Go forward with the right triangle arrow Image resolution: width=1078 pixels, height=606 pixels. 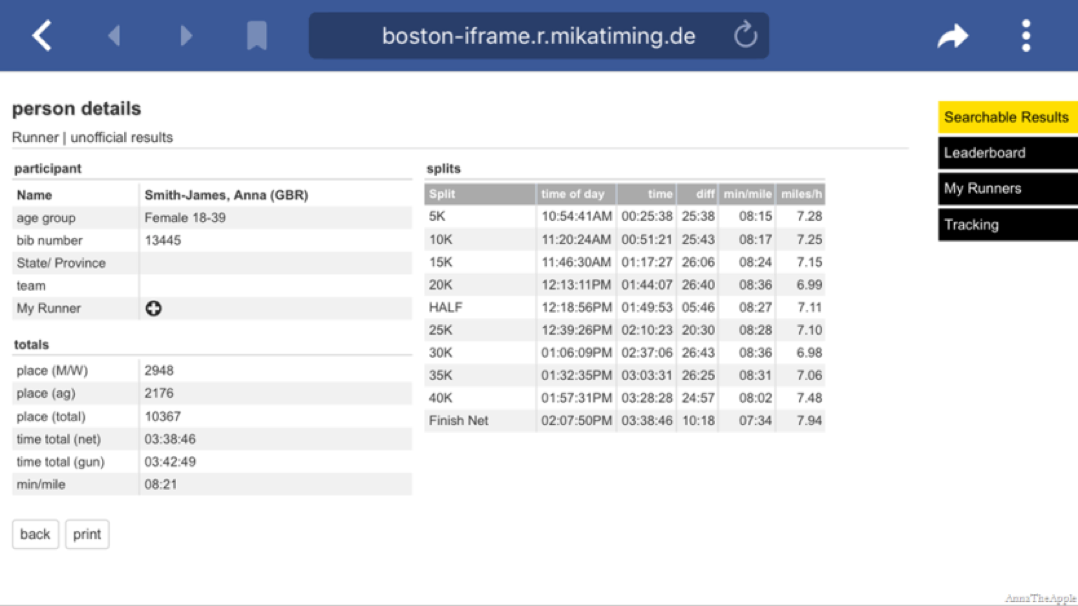(x=186, y=36)
